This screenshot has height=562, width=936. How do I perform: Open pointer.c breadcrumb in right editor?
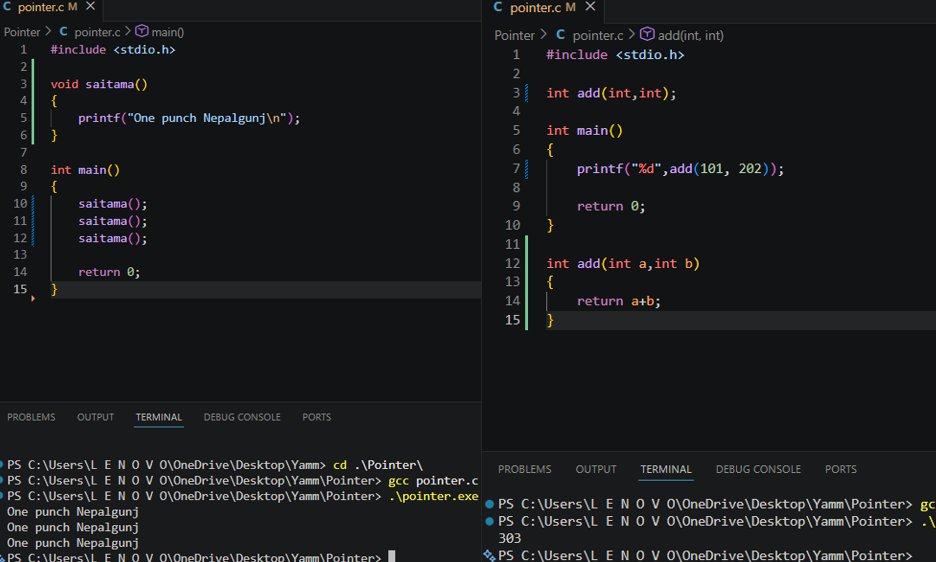[x=598, y=35]
